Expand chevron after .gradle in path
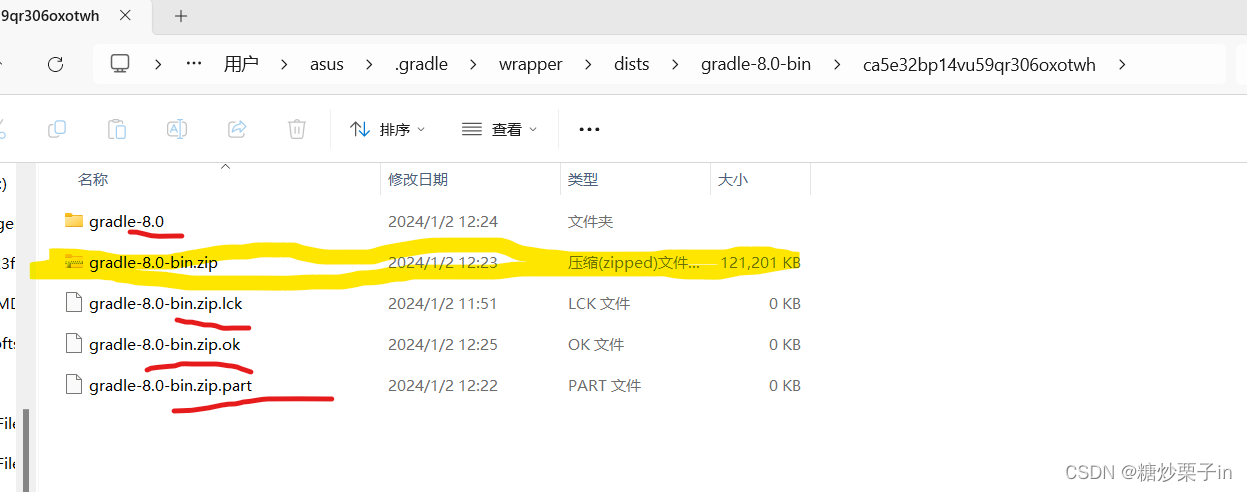 pos(474,64)
